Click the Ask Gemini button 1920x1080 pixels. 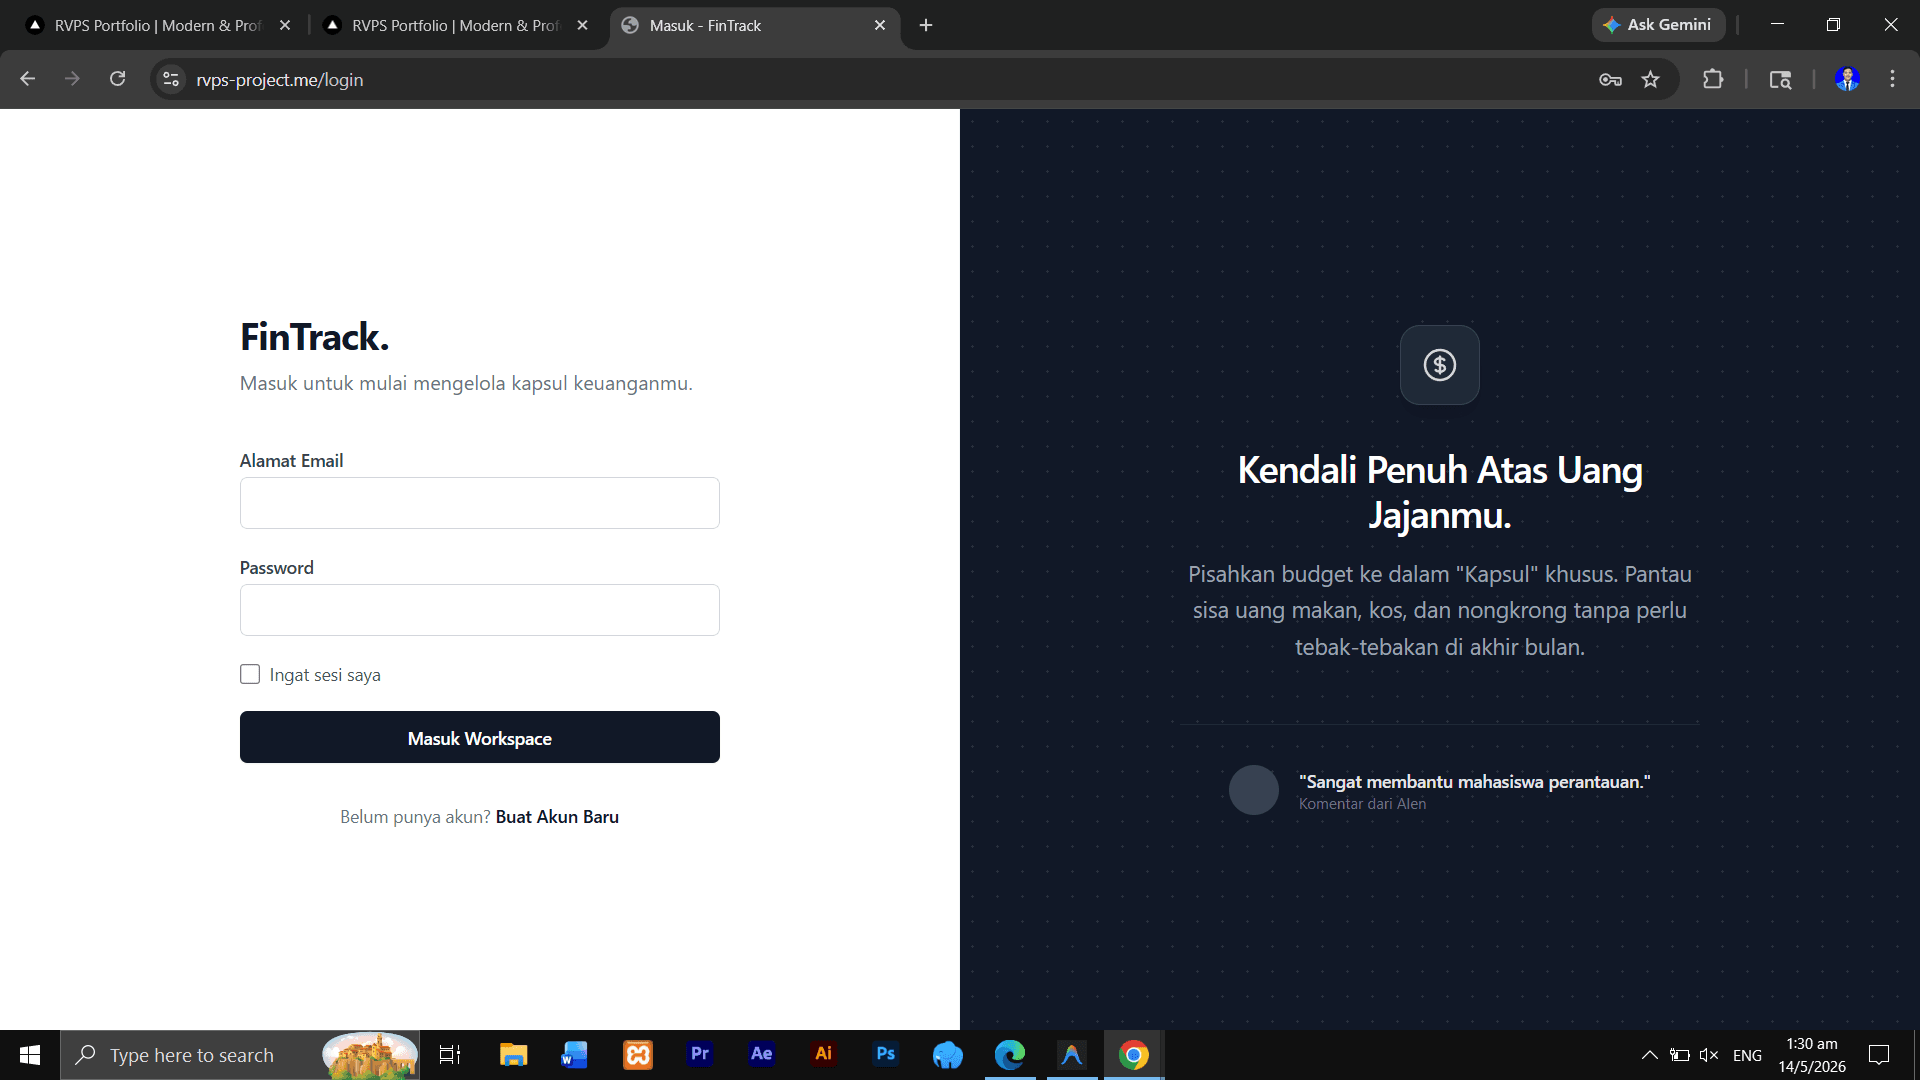click(1658, 25)
